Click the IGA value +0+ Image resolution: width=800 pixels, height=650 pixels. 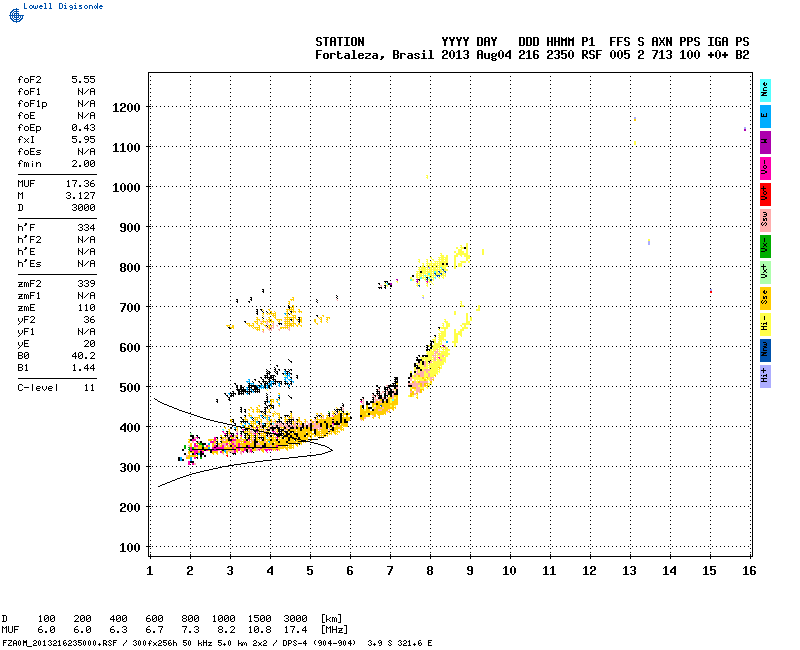point(717,55)
